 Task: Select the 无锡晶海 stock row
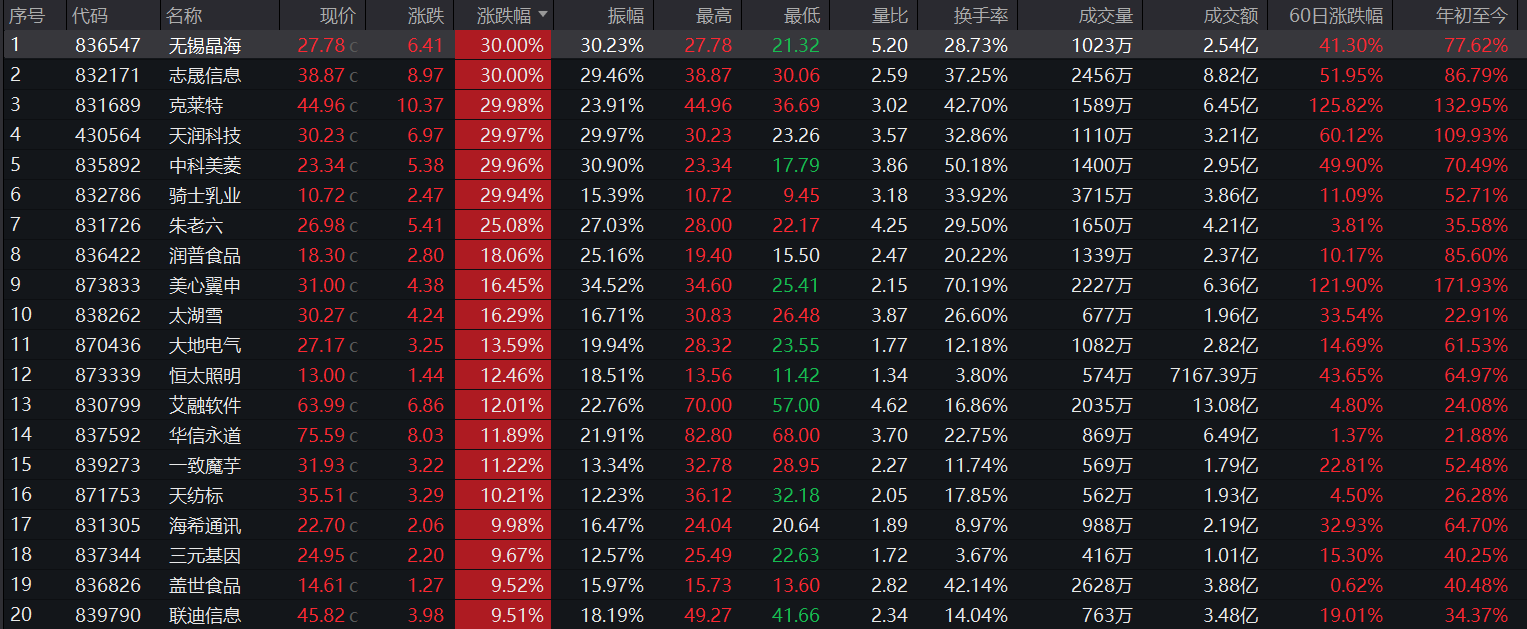[x=205, y=45]
